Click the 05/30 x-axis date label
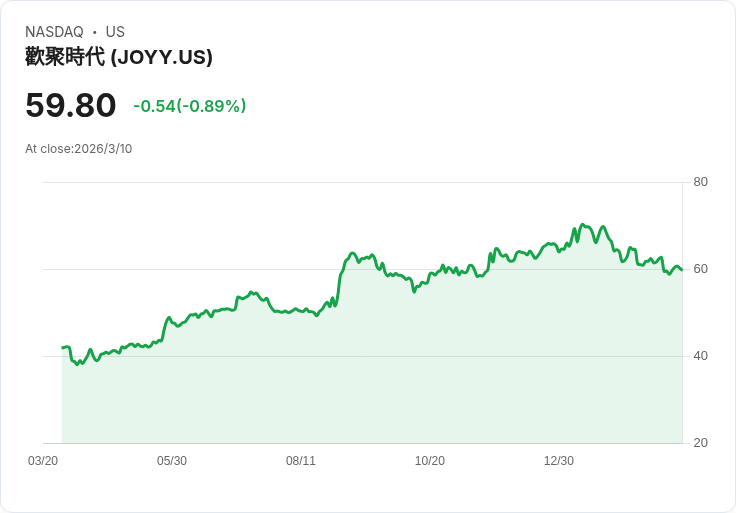Image resolution: width=736 pixels, height=513 pixels. point(172,461)
